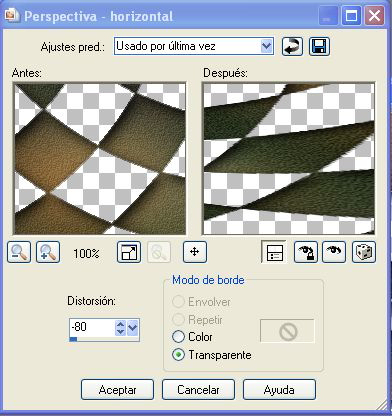This screenshot has height=416, width=392.
Task: Click the Distorsión label
Action: [x=91, y=301]
